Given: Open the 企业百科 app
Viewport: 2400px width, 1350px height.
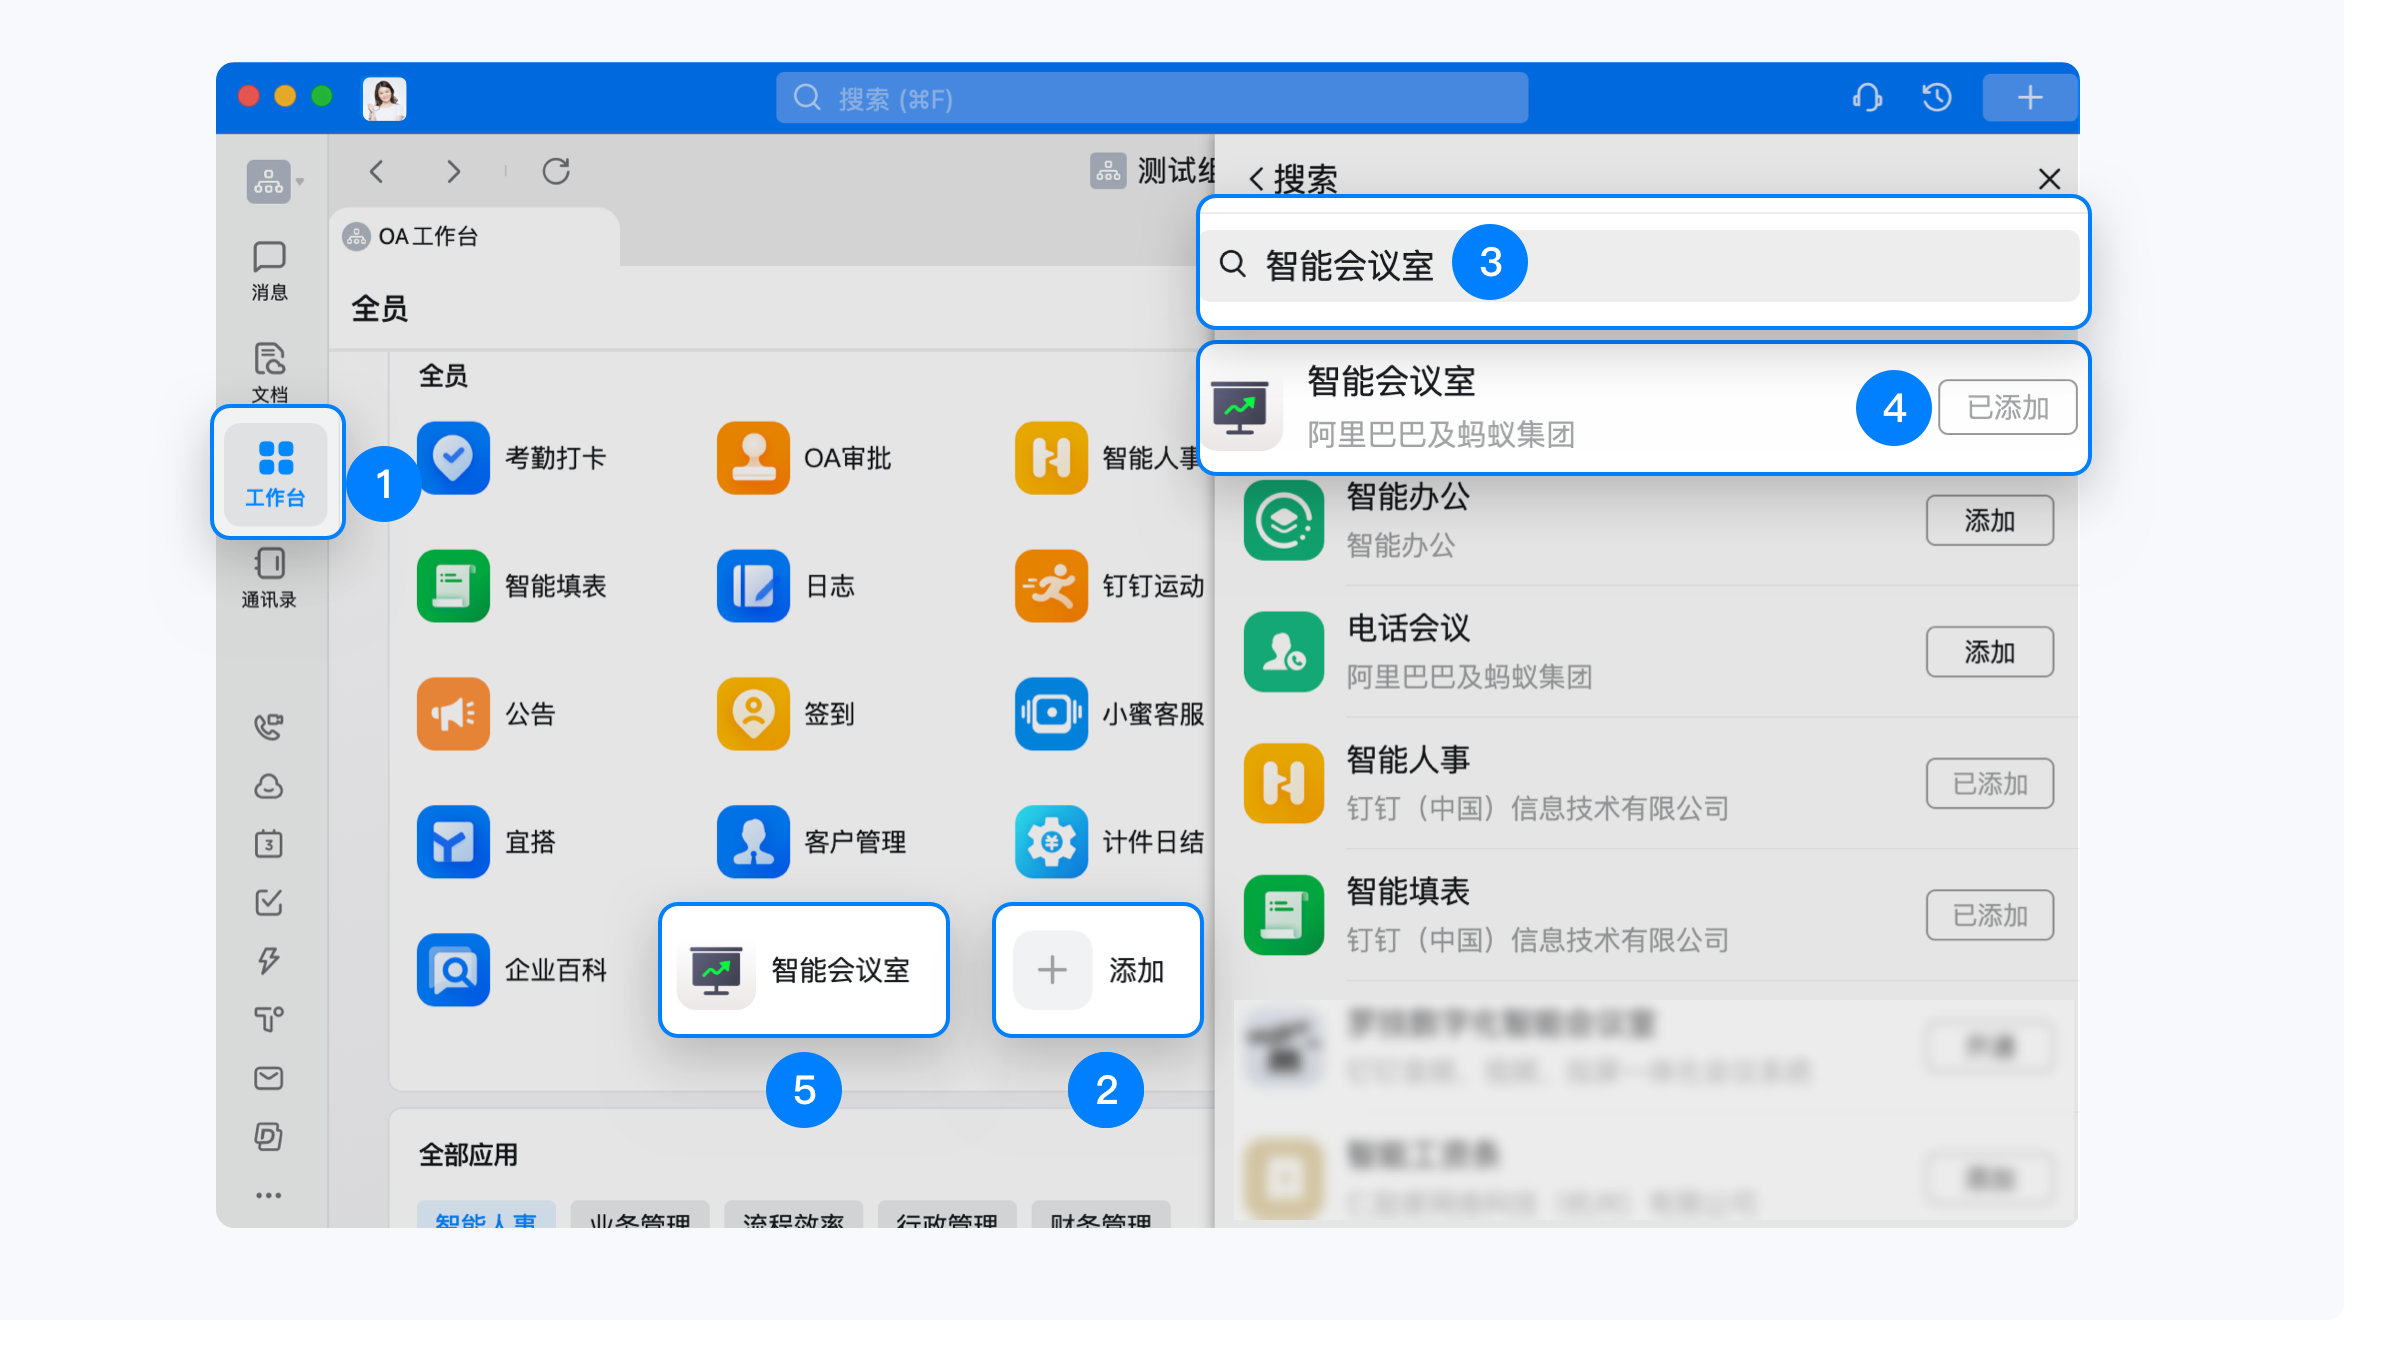Looking at the screenshot, I should point(512,970).
